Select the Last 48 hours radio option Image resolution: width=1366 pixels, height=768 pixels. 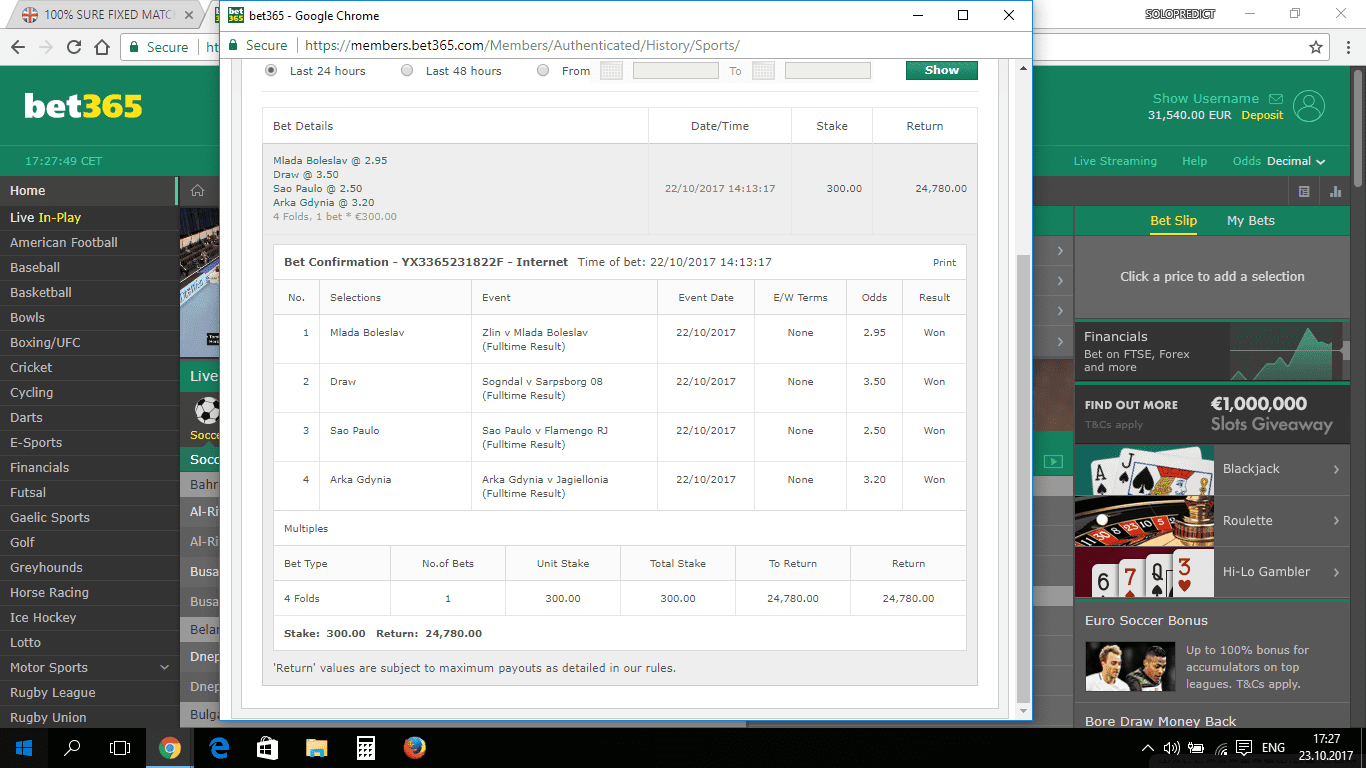(407, 71)
